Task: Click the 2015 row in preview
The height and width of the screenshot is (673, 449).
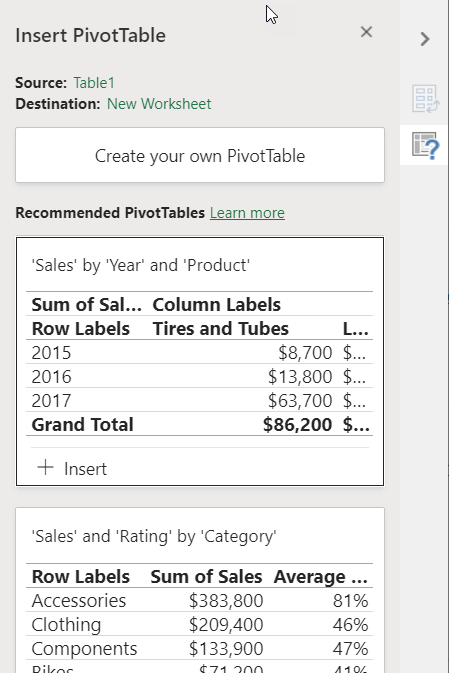Action: pos(200,352)
